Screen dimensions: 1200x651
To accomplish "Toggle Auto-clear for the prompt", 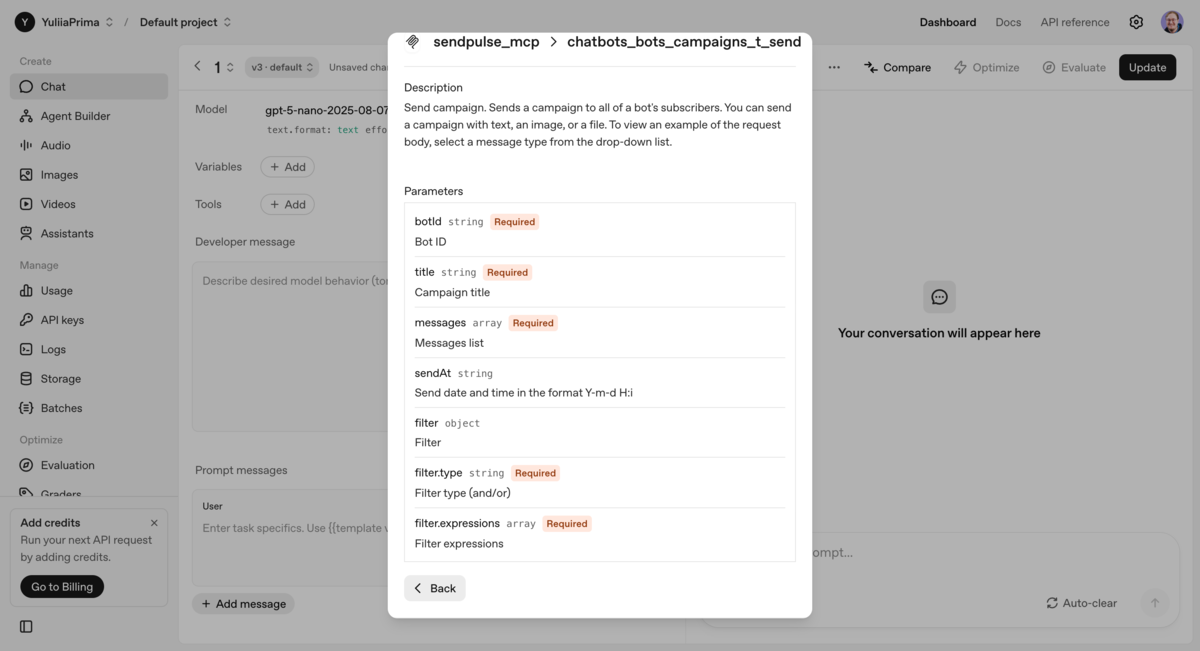I will [x=1085, y=603].
